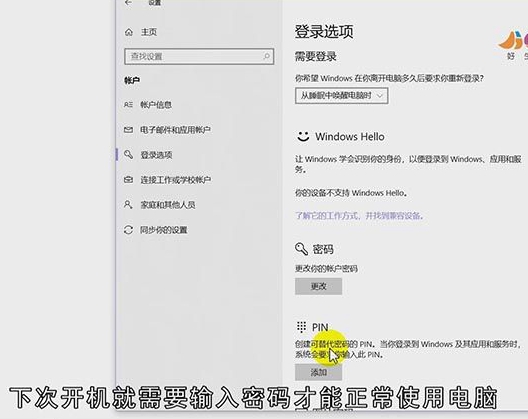This screenshot has height=419, width=528.
Task: Select the 更改你的帐户密码 description
Action: point(326,268)
